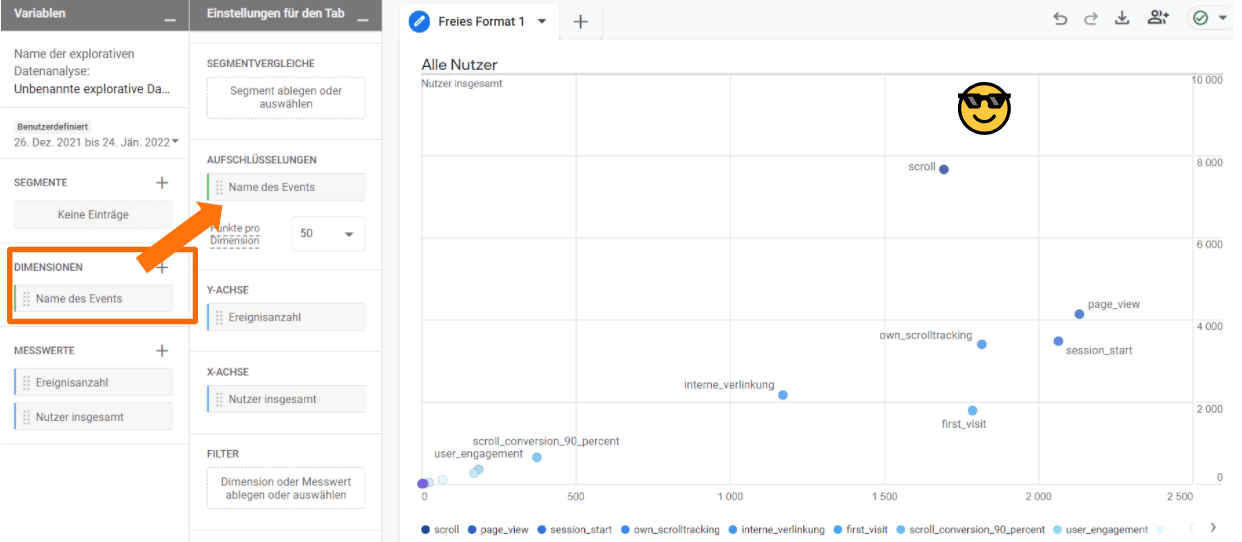Click the redo arrow icon
The image size is (1242, 542).
pyautogui.click(x=1091, y=19)
